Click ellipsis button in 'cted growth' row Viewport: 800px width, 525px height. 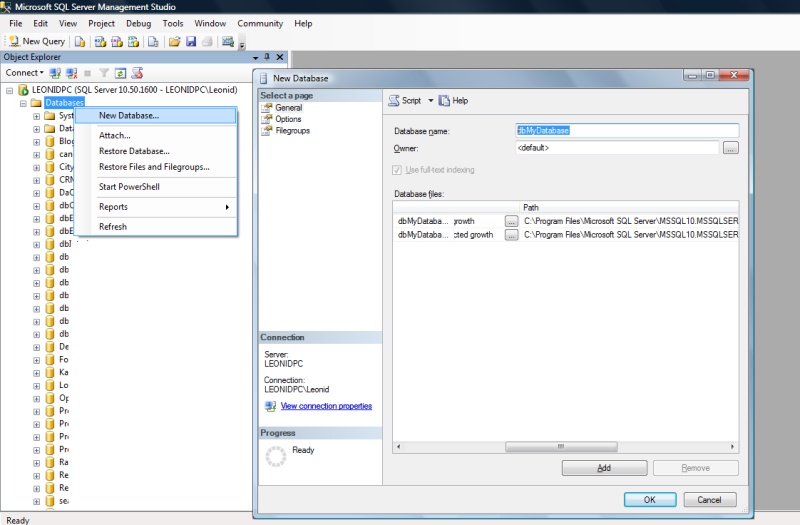click(511, 235)
